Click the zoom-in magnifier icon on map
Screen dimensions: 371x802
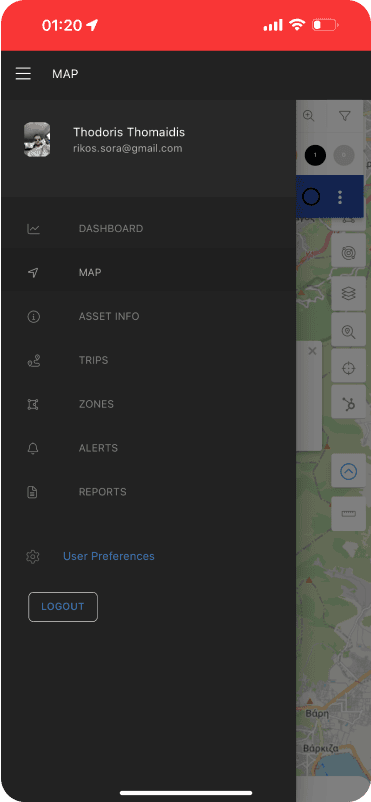point(309,116)
